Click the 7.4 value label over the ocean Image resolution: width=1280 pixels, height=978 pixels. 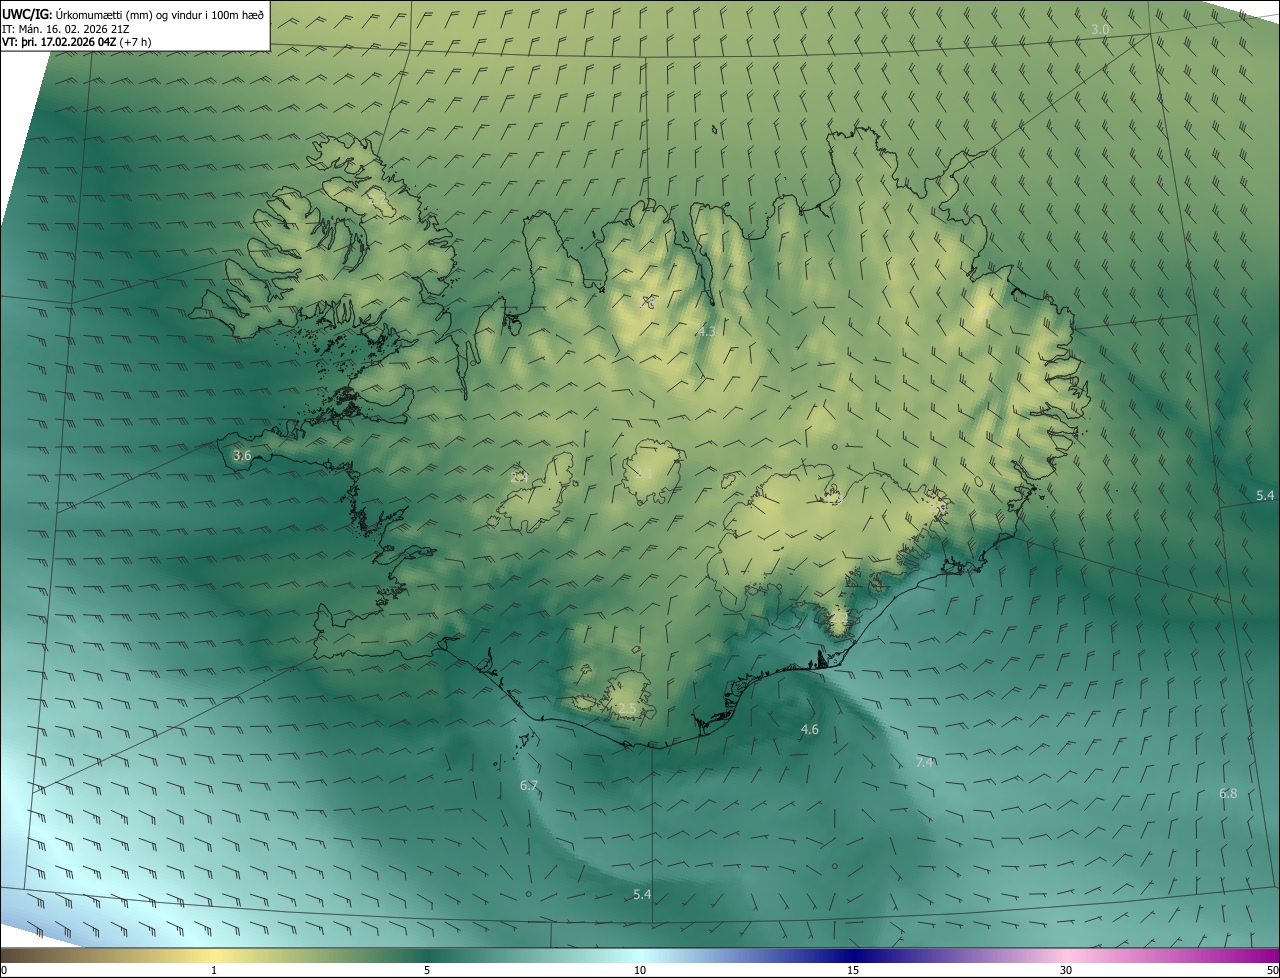[x=924, y=763]
